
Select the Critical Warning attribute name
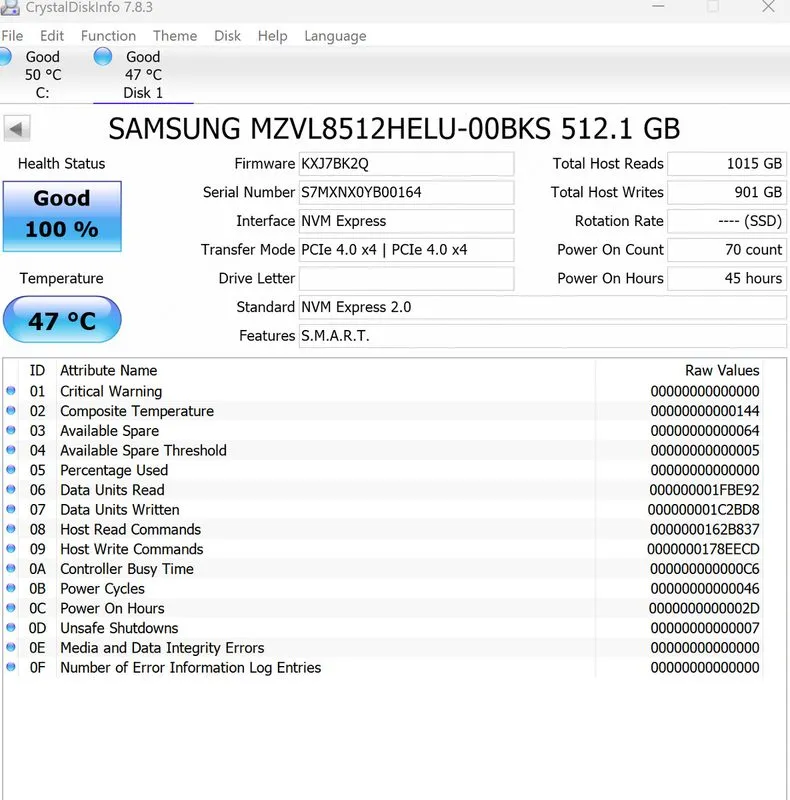pos(111,391)
